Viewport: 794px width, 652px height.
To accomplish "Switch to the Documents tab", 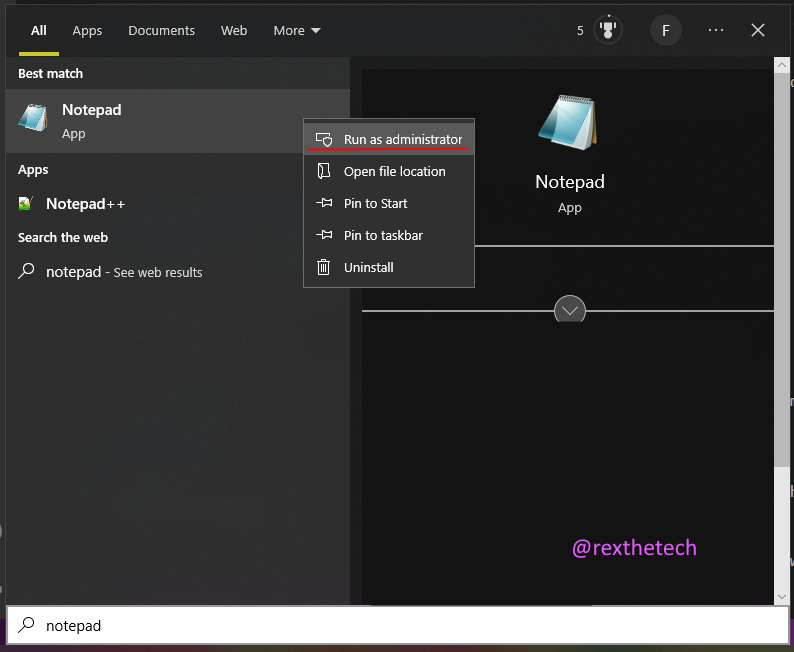I will [x=162, y=30].
